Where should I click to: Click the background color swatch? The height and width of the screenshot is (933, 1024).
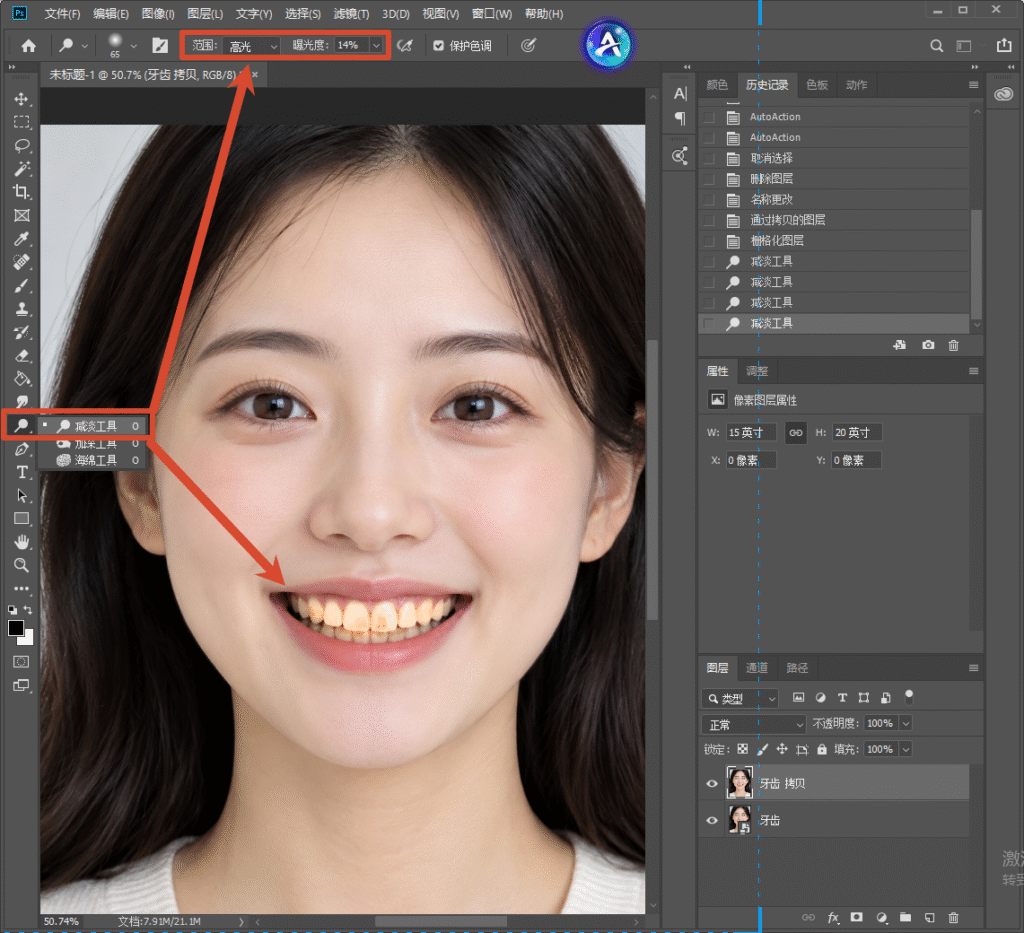coord(29,639)
